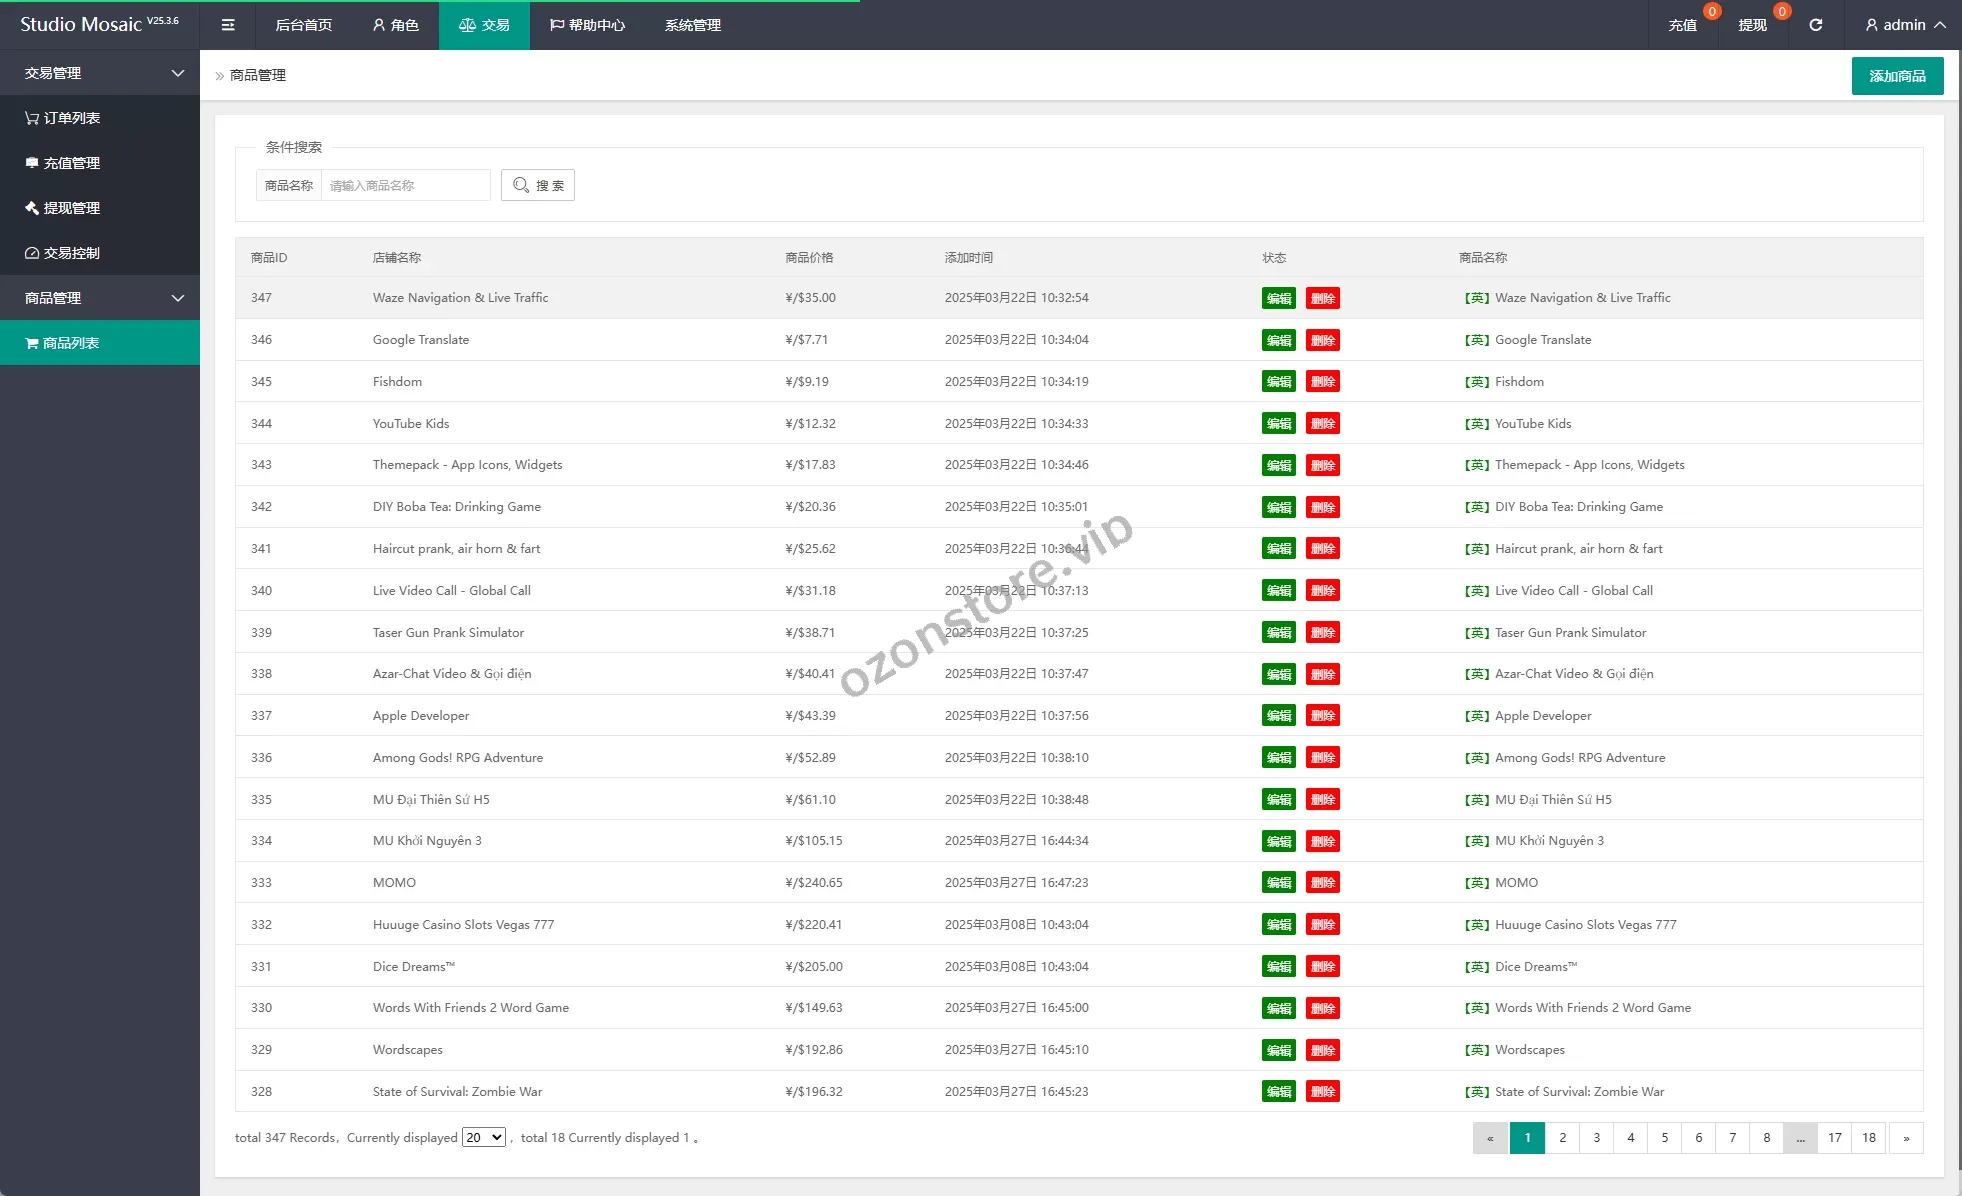The height and width of the screenshot is (1196, 1962).
Task: Click the 充值 notification badge item
Action: point(1683,25)
